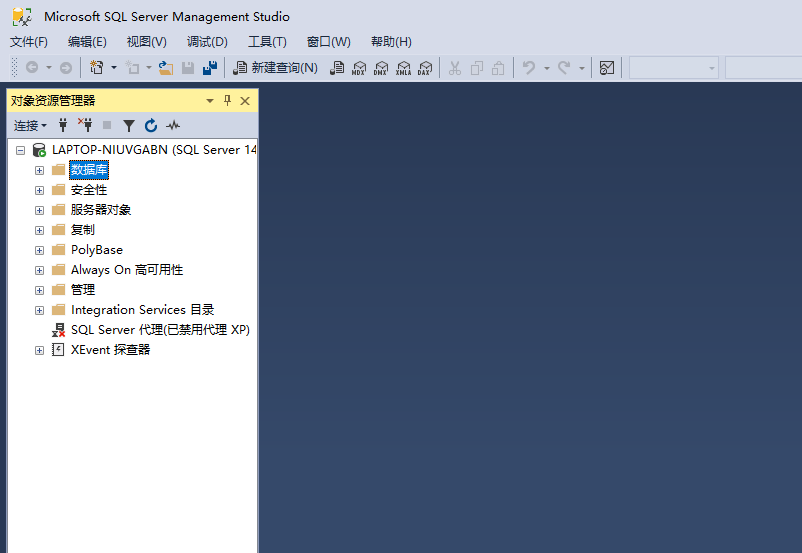Image resolution: width=802 pixels, height=553 pixels.
Task: Select the XEvent 探查器 tree item
Action: tap(110, 350)
